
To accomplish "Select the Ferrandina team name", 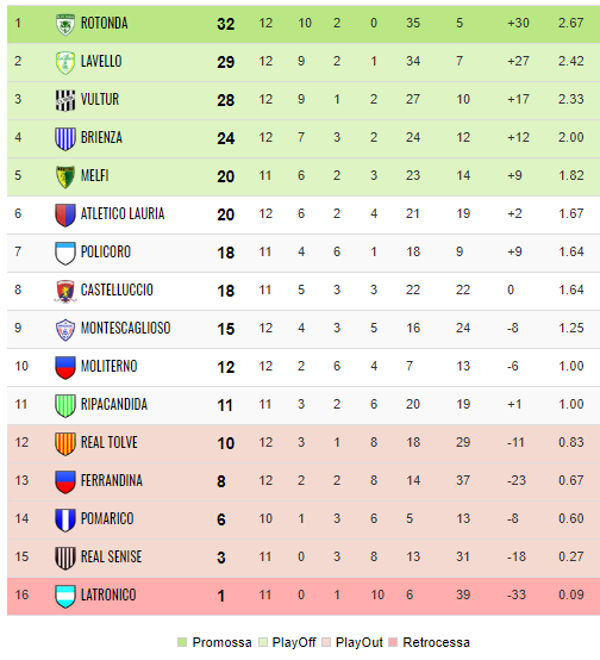I will click(x=112, y=481).
